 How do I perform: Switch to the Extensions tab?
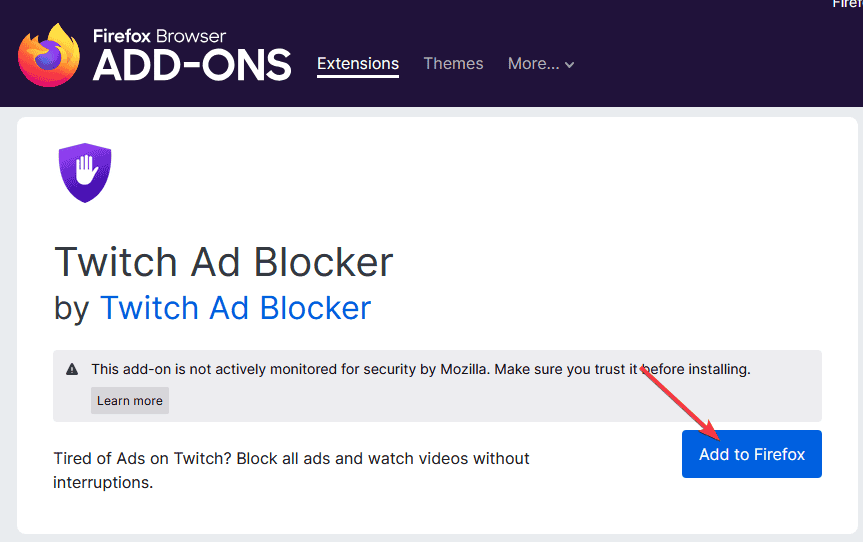[358, 64]
